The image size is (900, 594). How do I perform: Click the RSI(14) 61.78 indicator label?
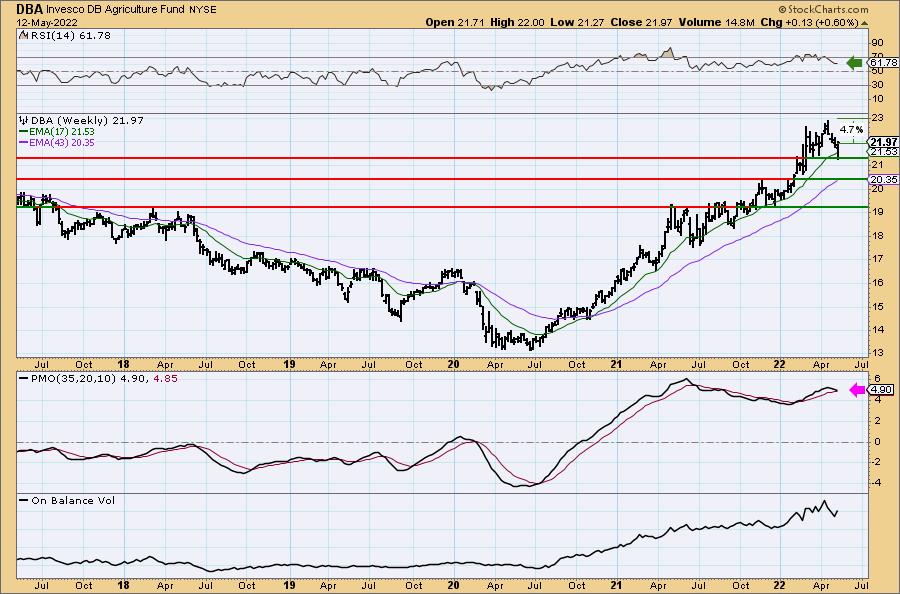[69, 36]
